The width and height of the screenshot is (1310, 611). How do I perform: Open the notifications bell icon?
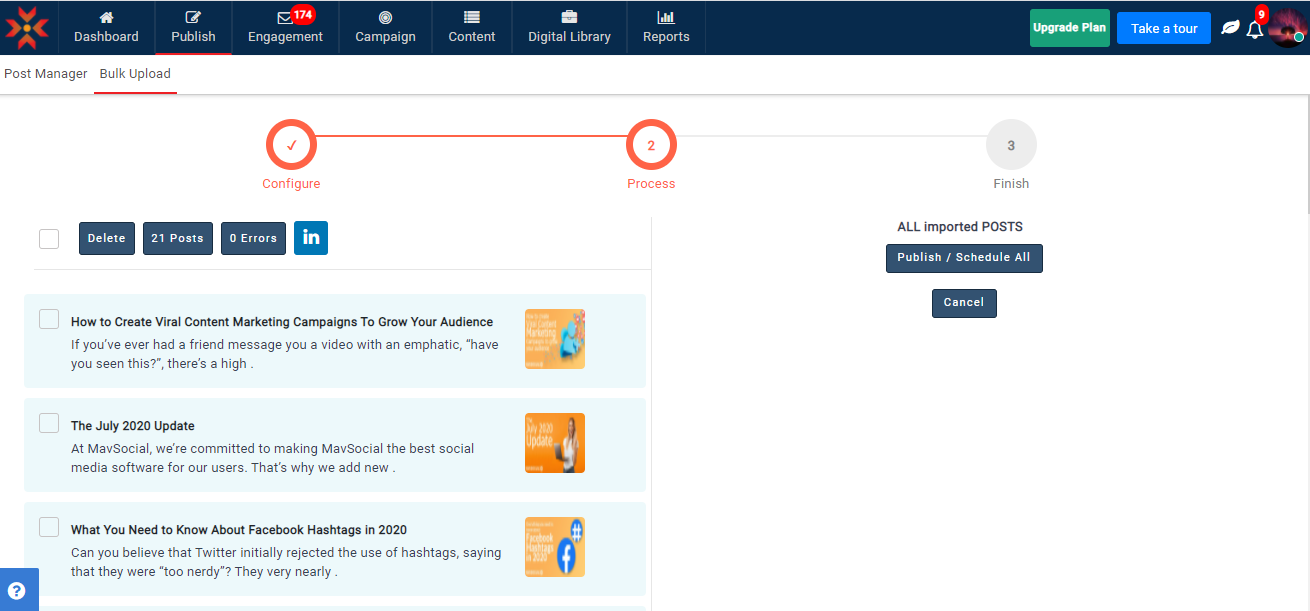point(1254,29)
